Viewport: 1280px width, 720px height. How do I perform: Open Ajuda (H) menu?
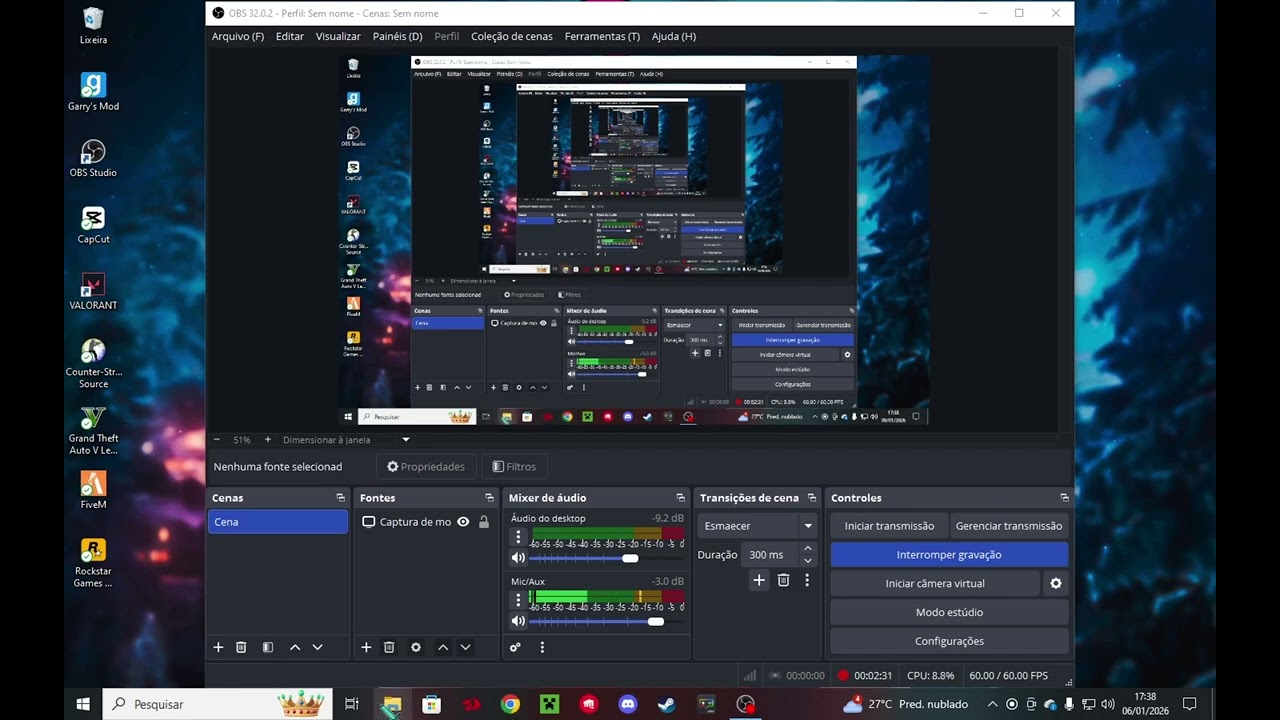pyautogui.click(x=674, y=36)
